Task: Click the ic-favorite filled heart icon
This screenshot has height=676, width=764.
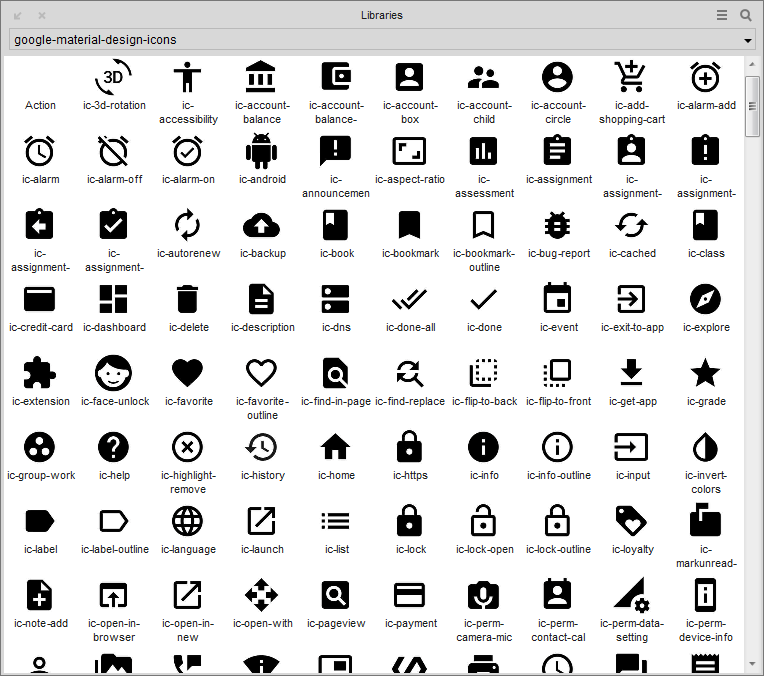Action: point(188,373)
